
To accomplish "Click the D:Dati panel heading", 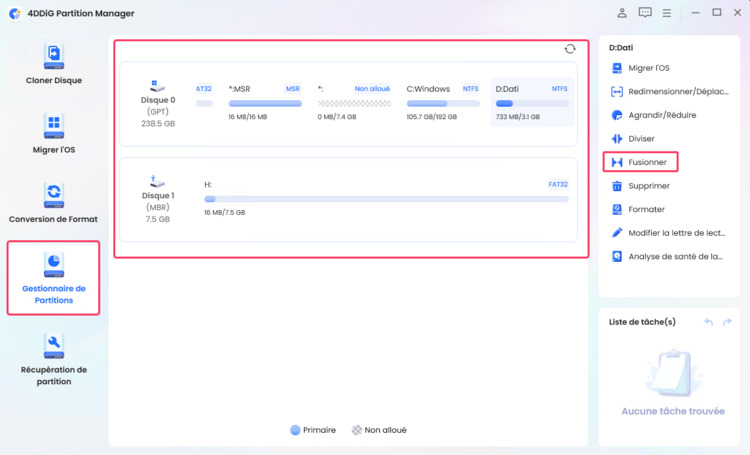I will point(621,47).
